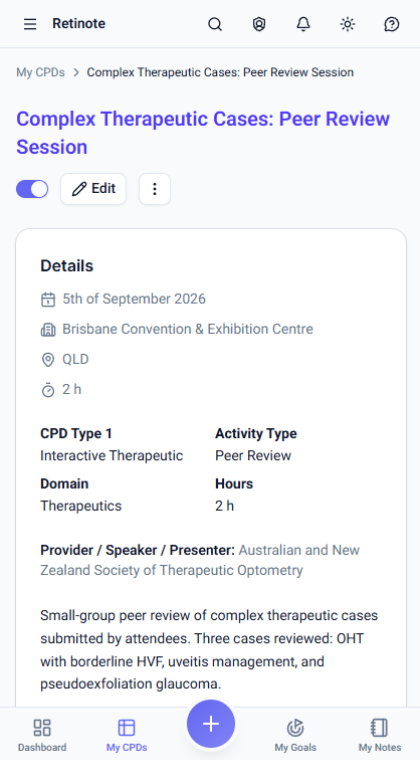Click the map pin icon beside QLD
Viewport: 420px width, 760px height.
tap(47, 360)
